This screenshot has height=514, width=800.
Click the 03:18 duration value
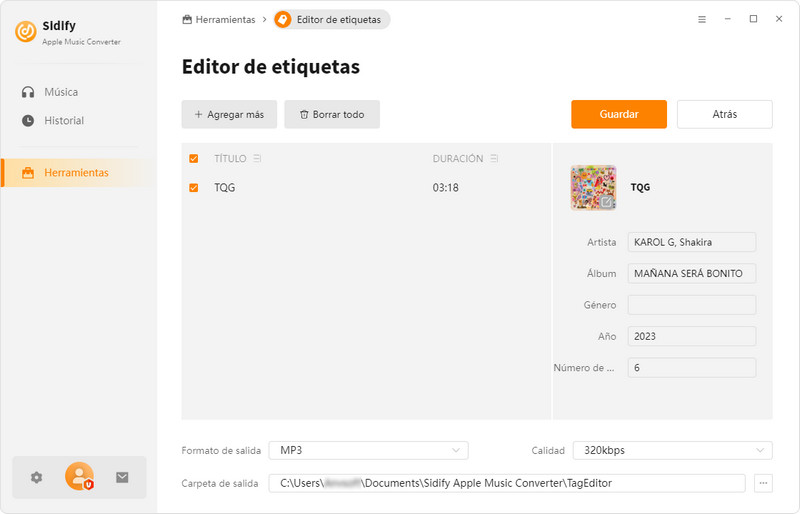click(445, 187)
